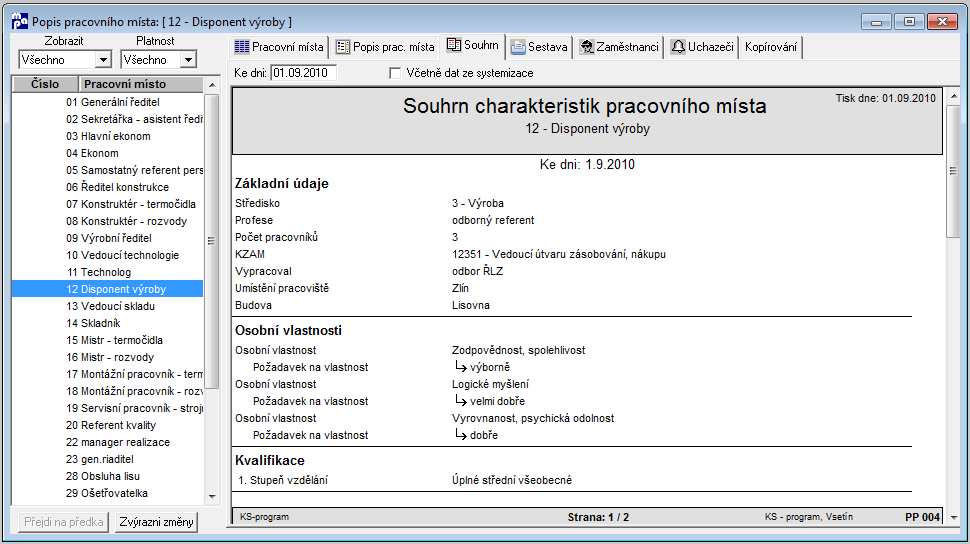Select 10 Vedoucí technologie row

pos(108,255)
